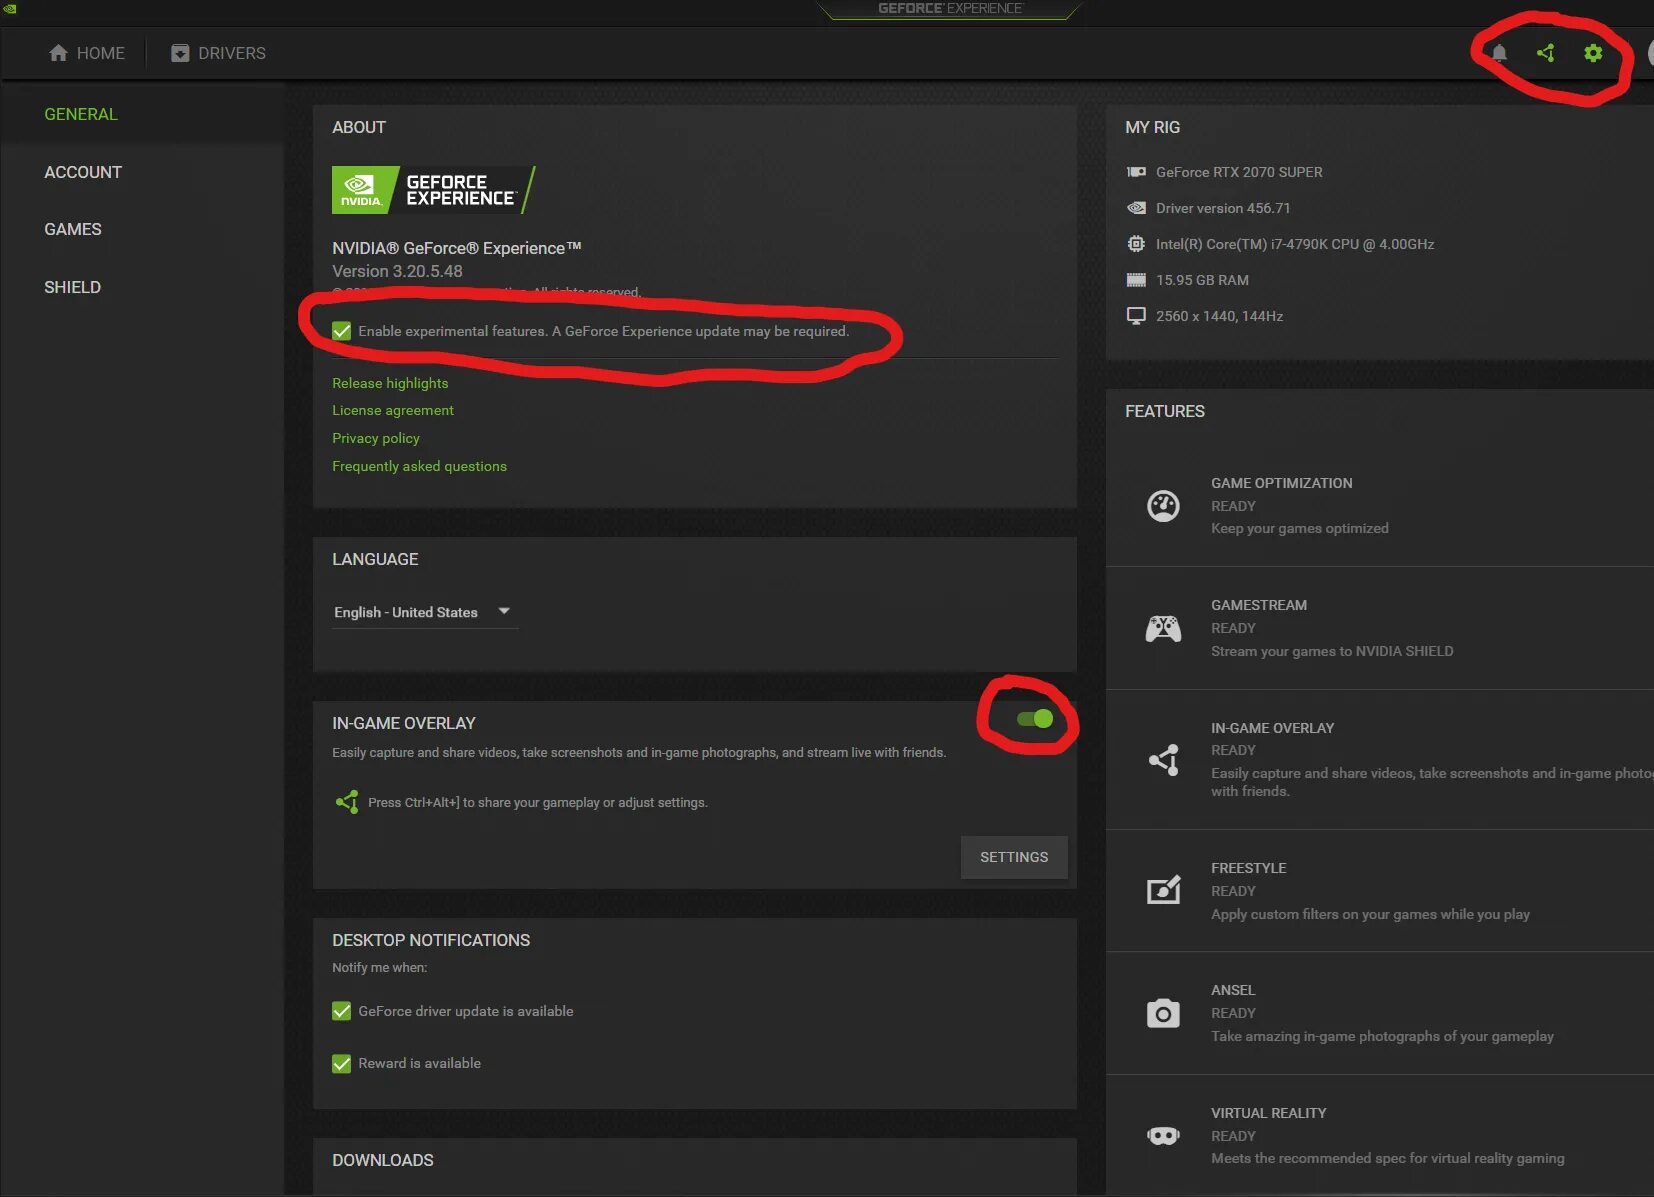Click the Home house icon
This screenshot has width=1654, height=1197.
(58, 53)
